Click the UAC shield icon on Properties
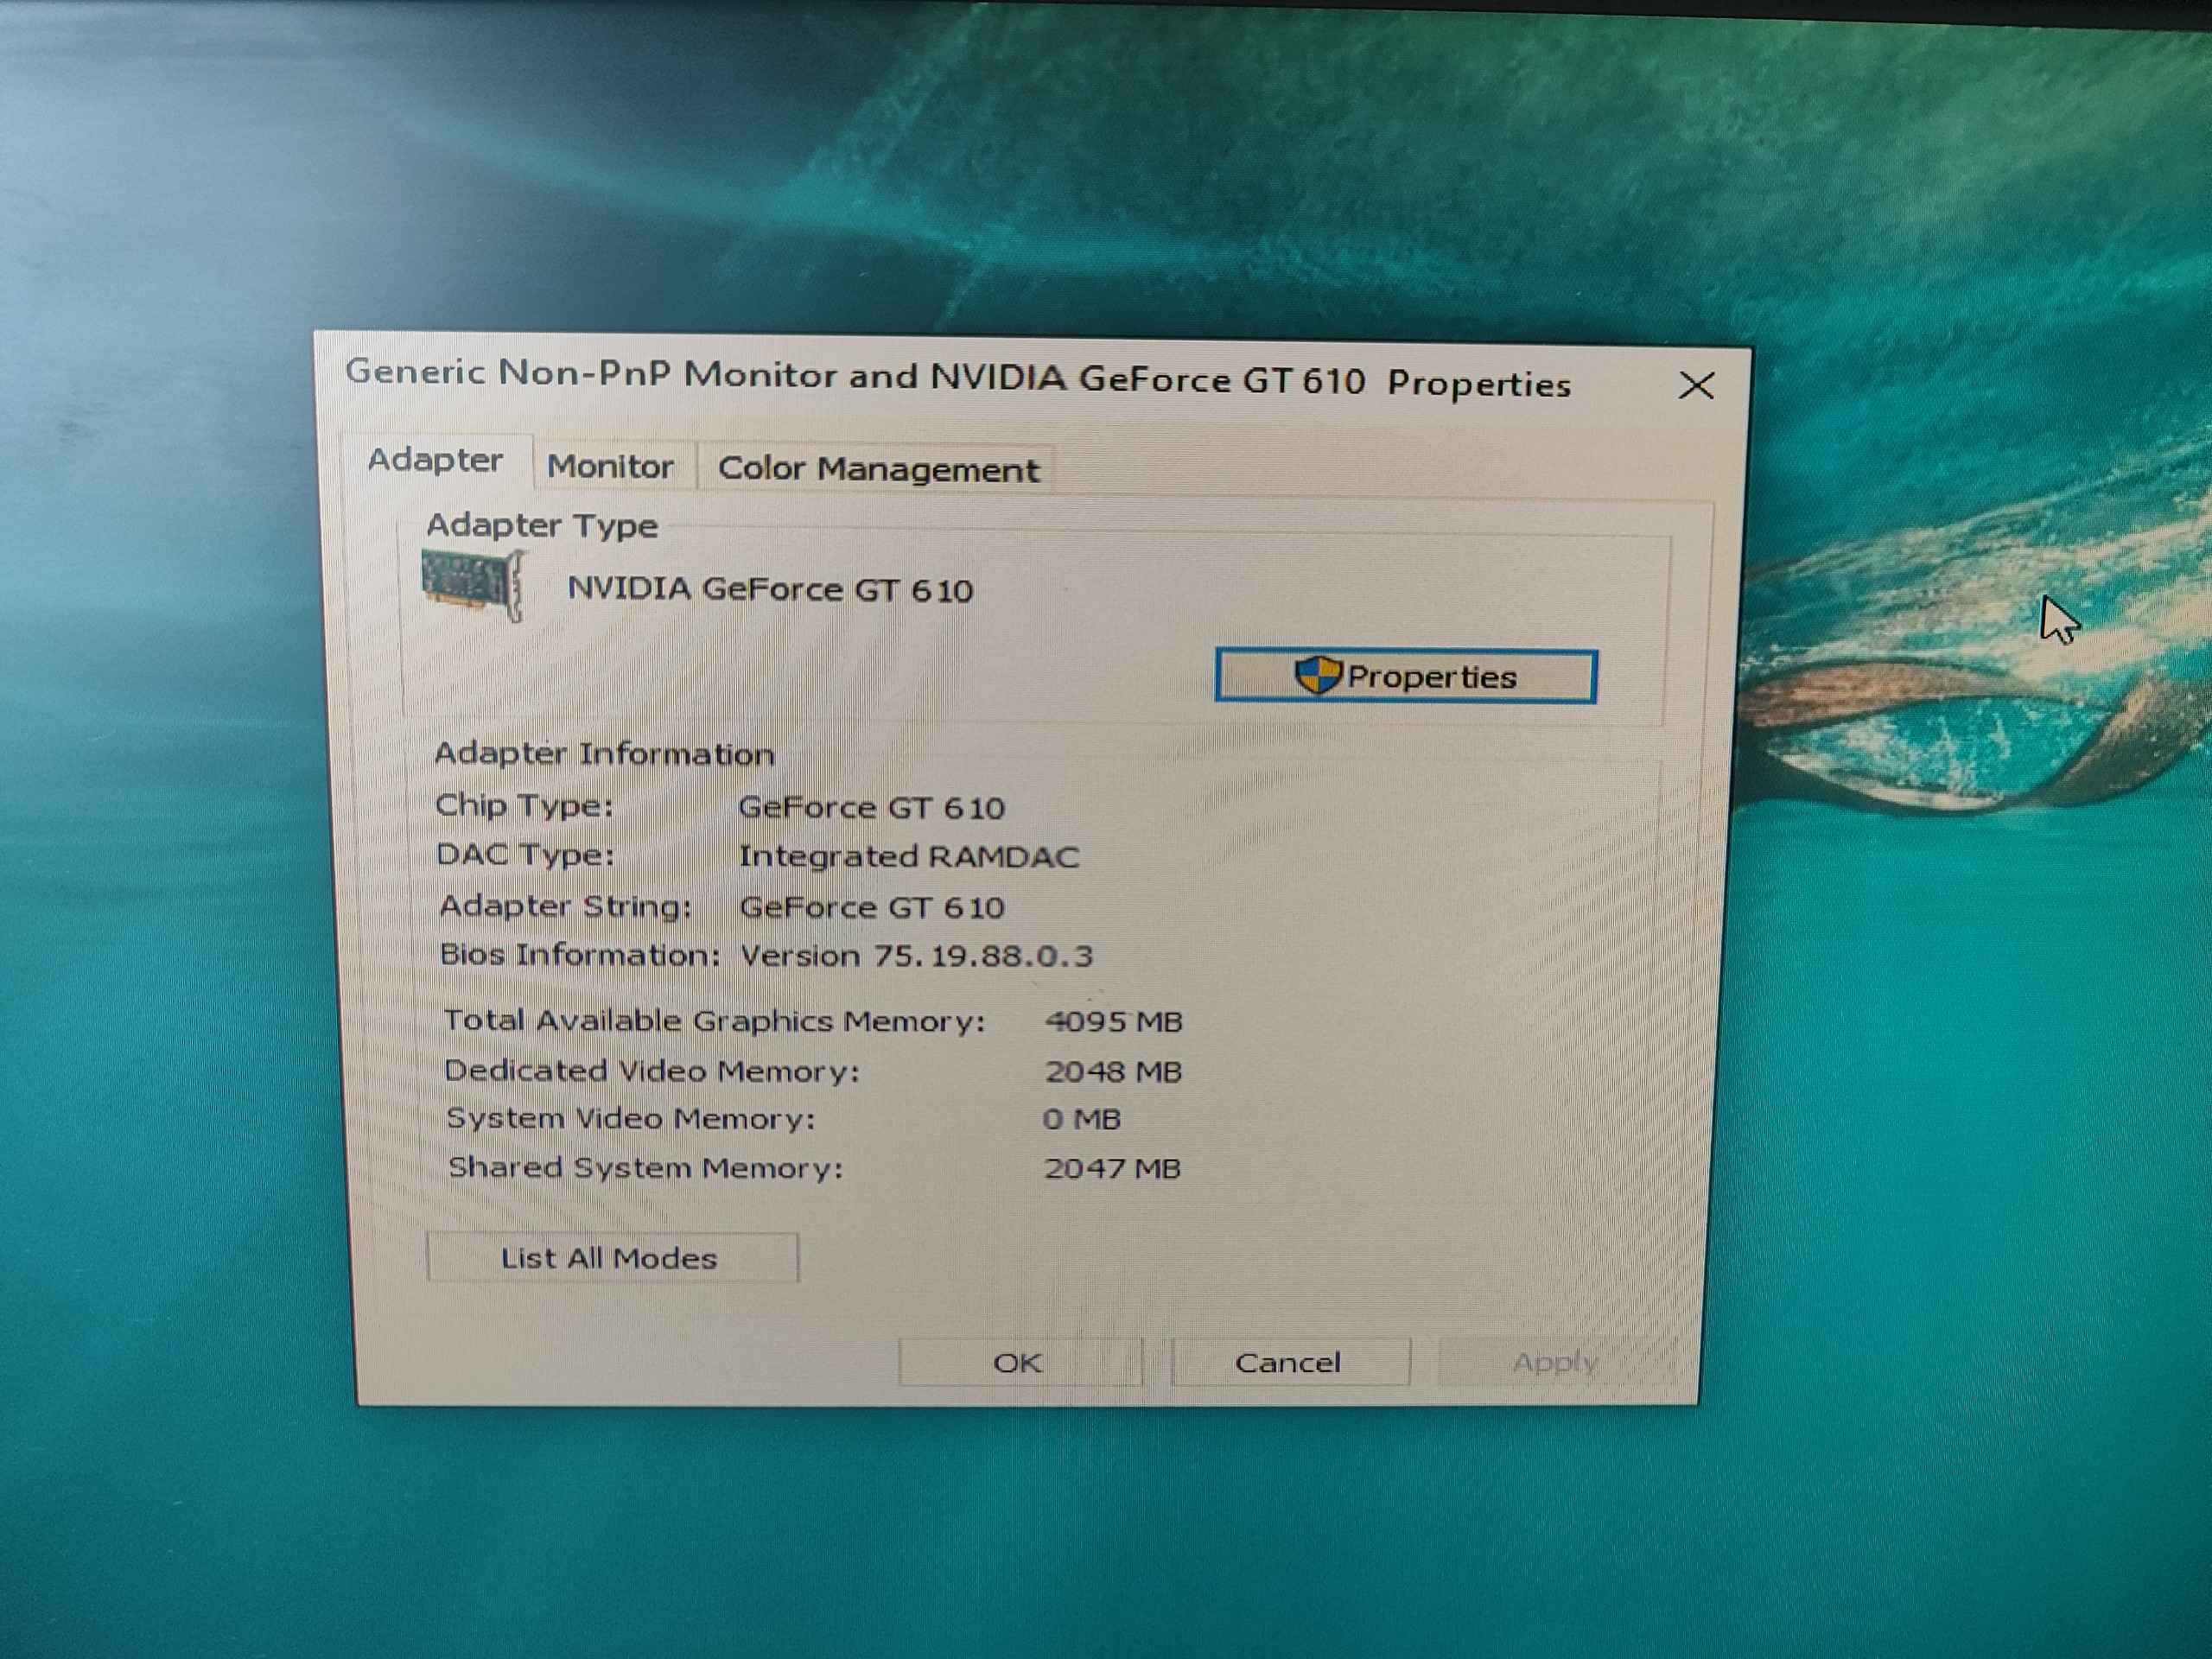This screenshot has height=1659, width=2212. (x=1317, y=676)
